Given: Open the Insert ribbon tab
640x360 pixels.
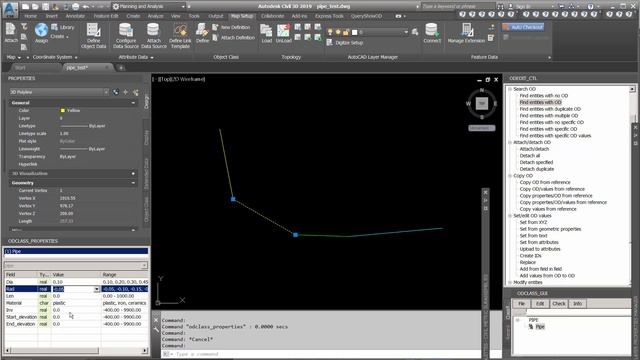Looking at the screenshot, I should tap(51, 16).
